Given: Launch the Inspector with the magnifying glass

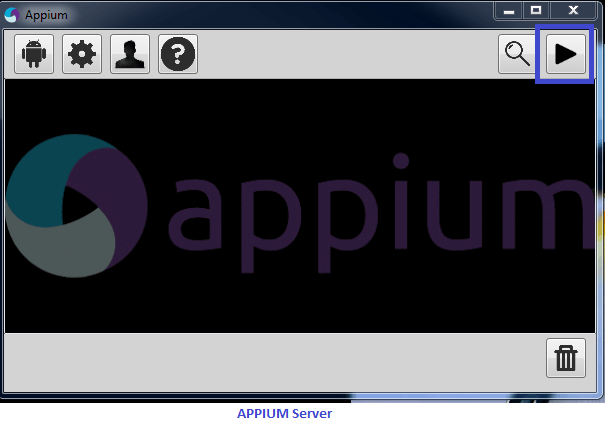Looking at the screenshot, I should [x=517, y=54].
